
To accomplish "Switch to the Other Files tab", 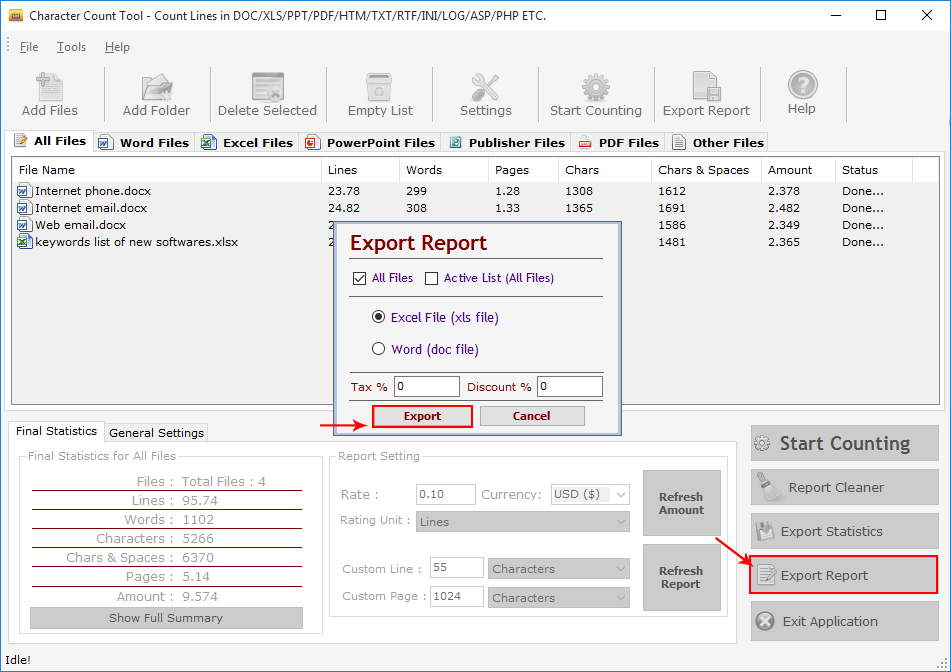I will 718,143.
